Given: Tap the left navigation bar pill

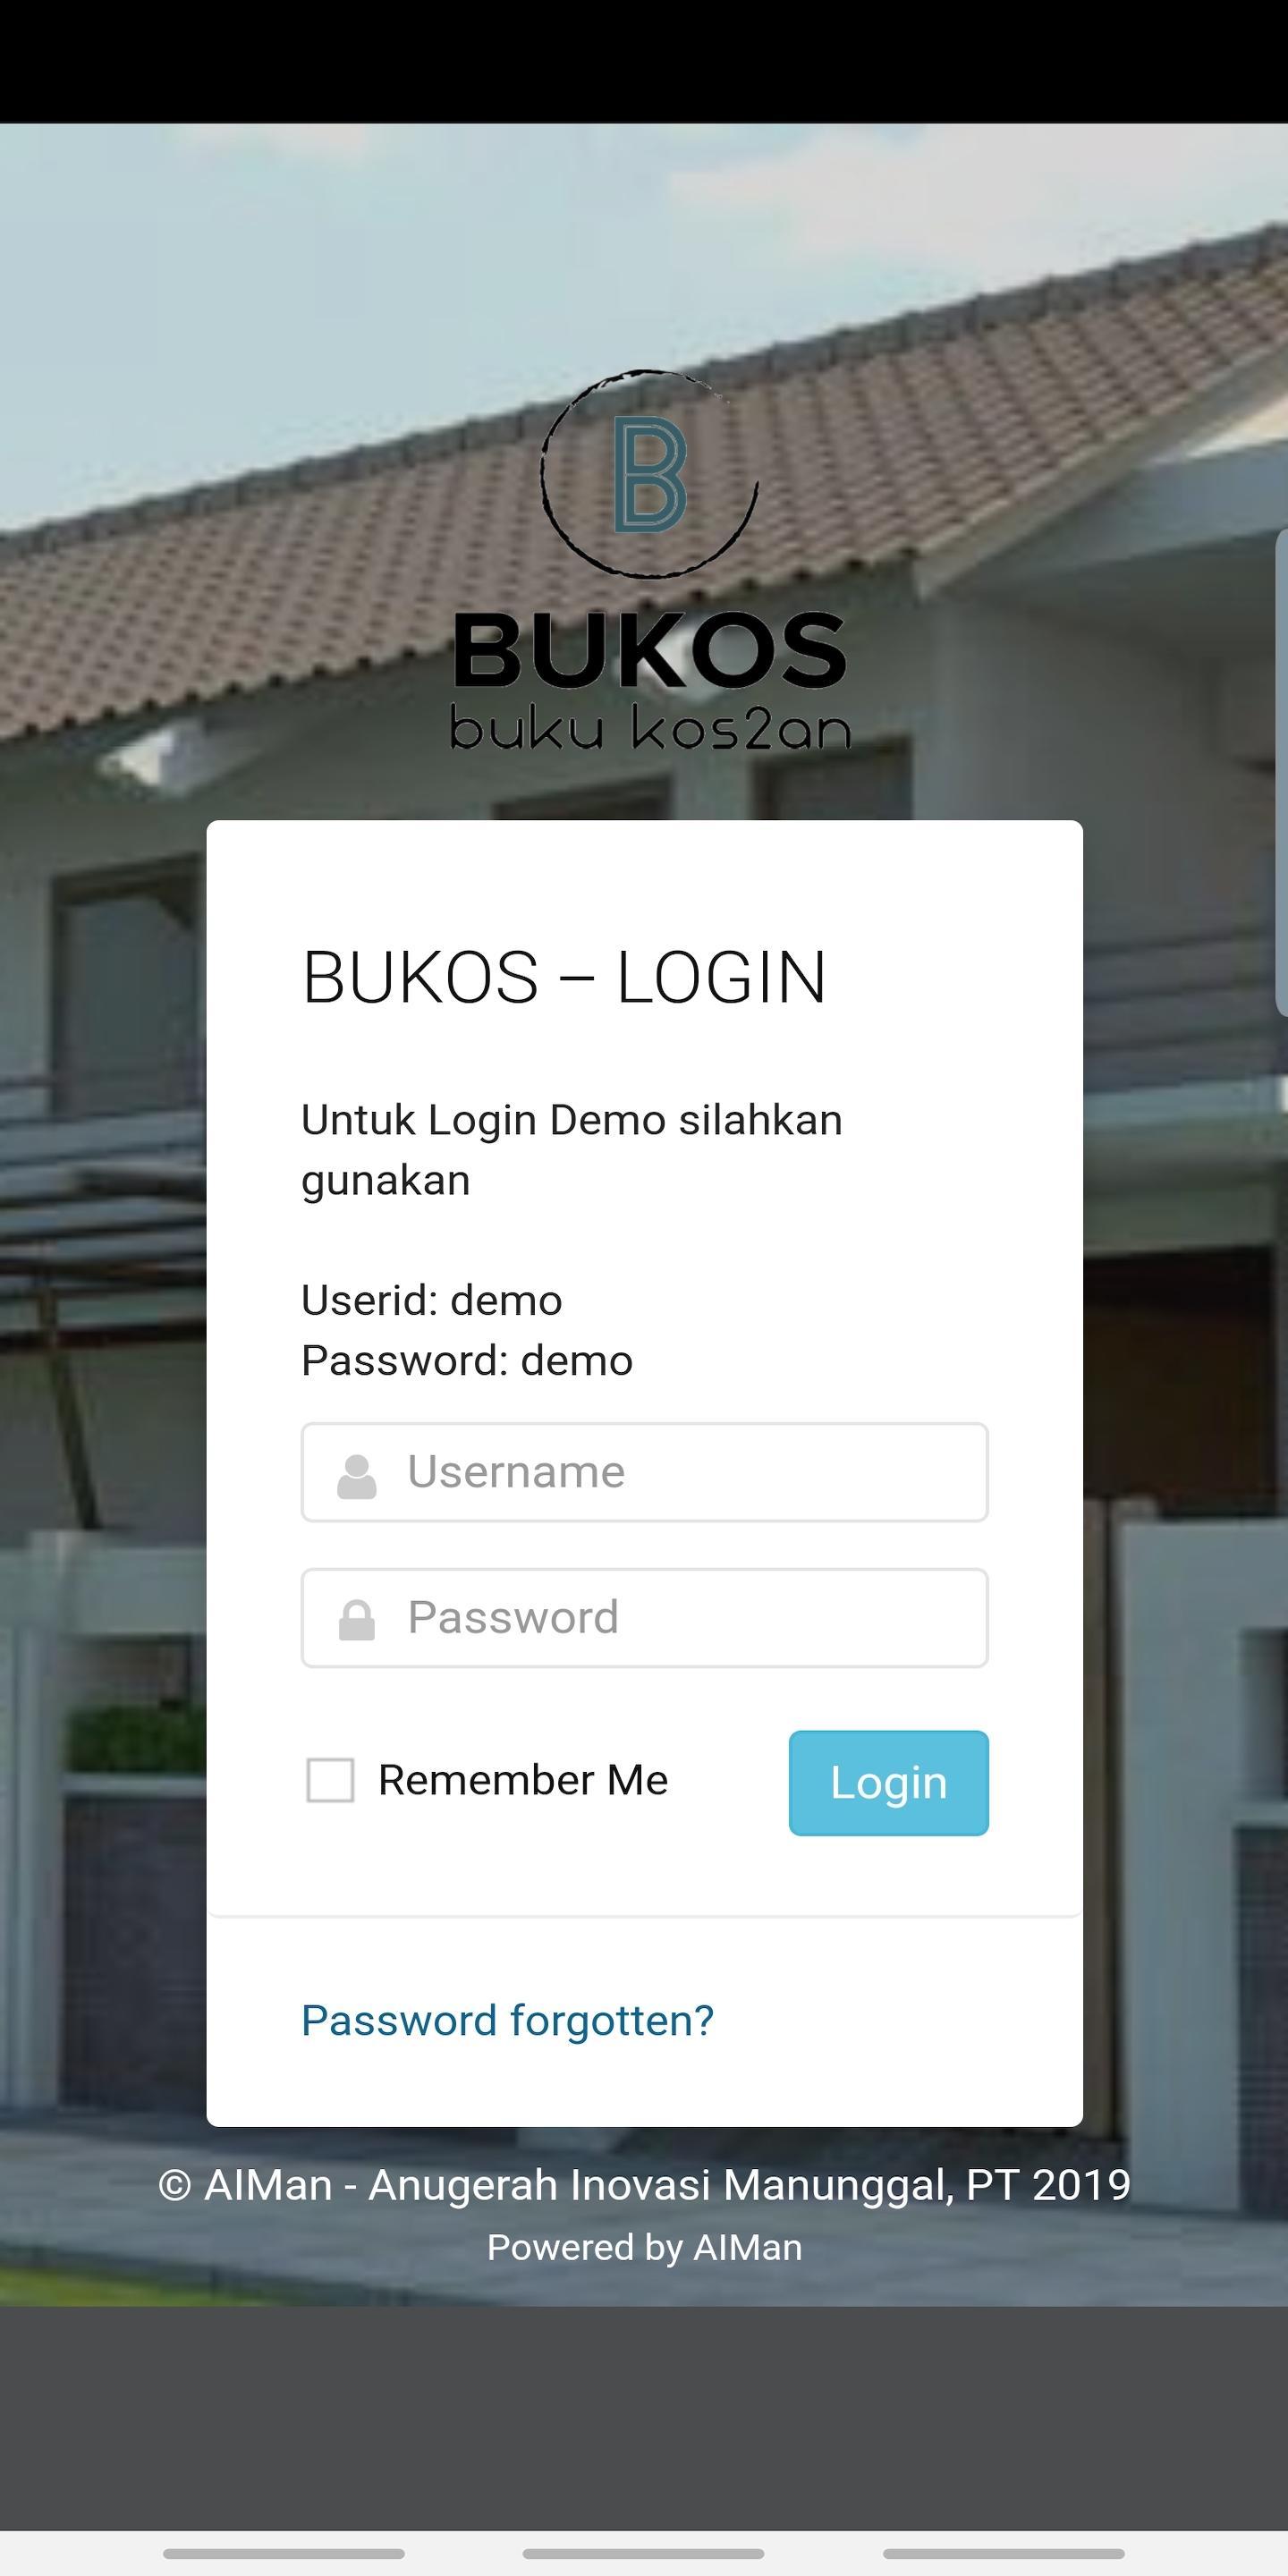Looking at the screenshot, I should (284, 2553).
